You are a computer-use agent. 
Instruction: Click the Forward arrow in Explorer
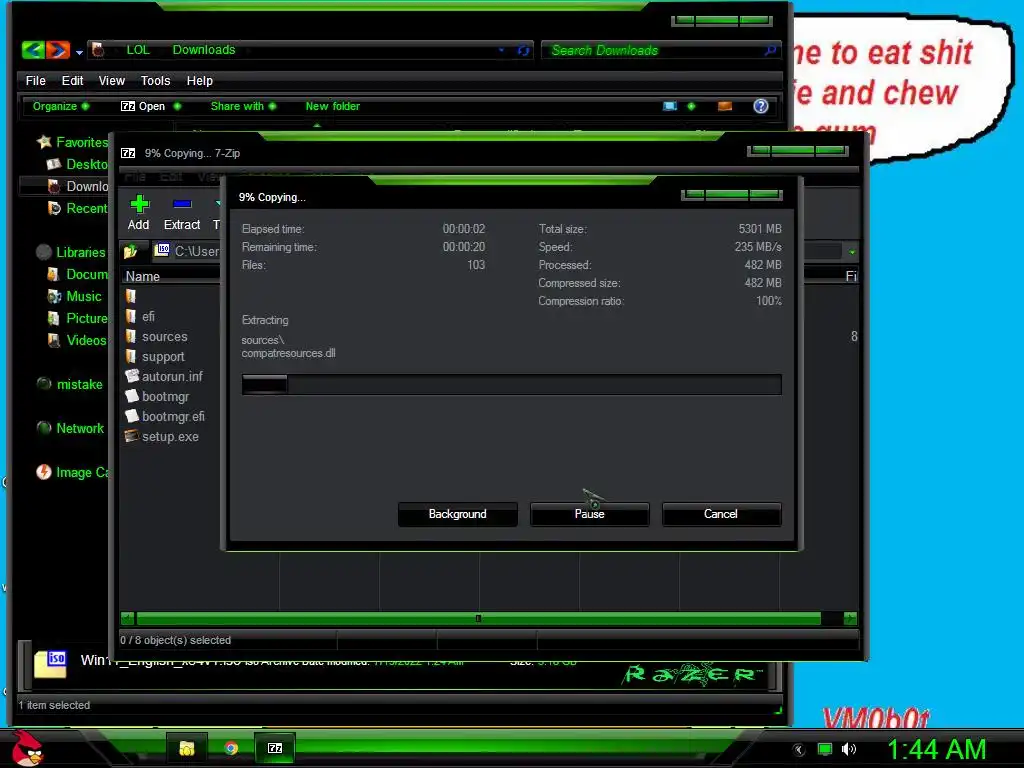coord(57,50)
